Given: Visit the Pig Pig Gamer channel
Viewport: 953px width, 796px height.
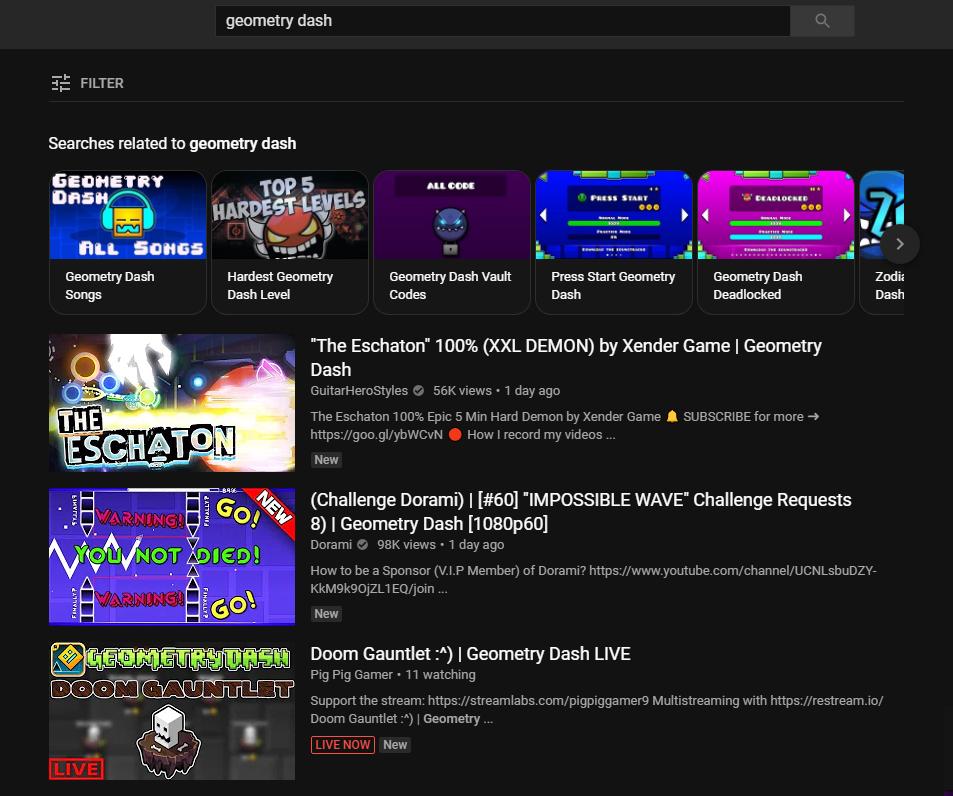Looking at the screenshot, I should pyautogui.click(x=351, y=674).
